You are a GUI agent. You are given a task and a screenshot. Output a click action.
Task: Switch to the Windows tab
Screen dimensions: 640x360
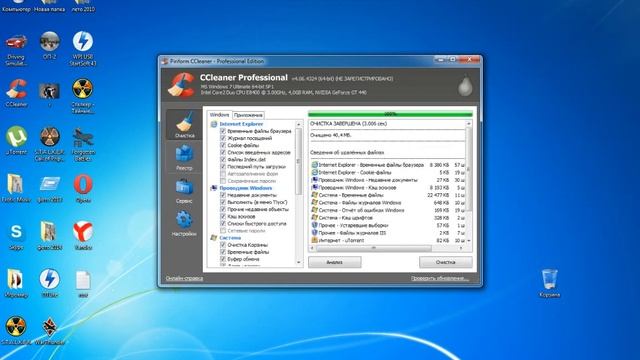219,115
